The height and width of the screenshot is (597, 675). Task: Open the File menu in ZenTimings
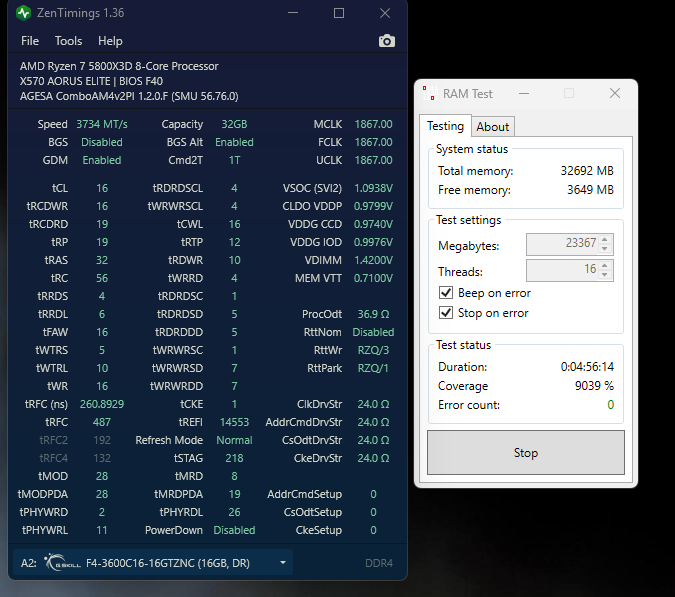coord(30,41)
